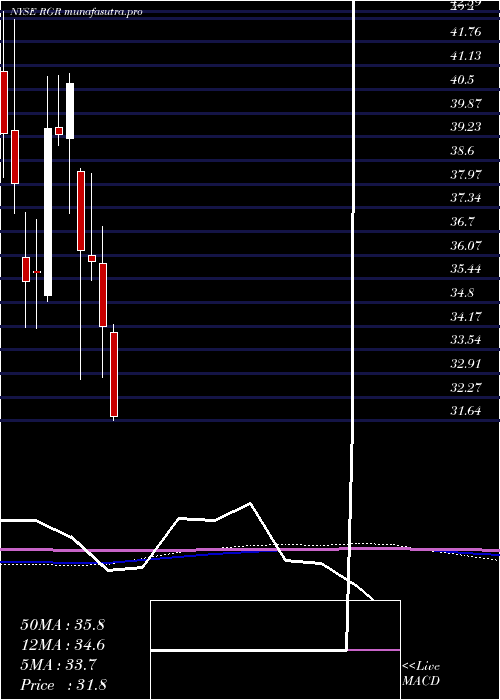Select the 37.97 price level label

[466, 174]
